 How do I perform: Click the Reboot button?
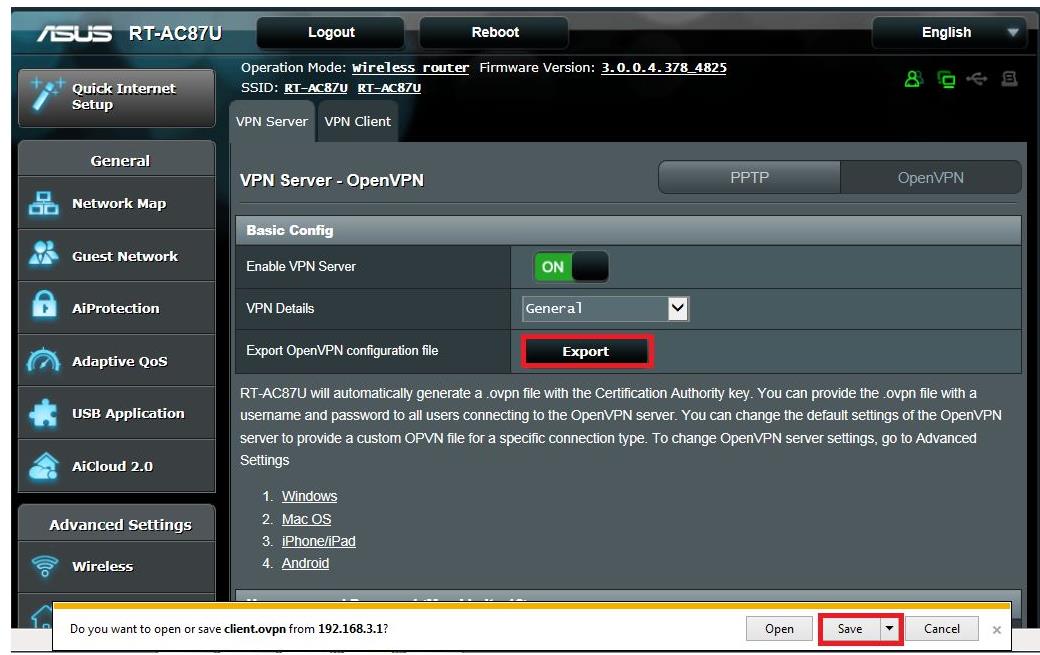(495, 32)
